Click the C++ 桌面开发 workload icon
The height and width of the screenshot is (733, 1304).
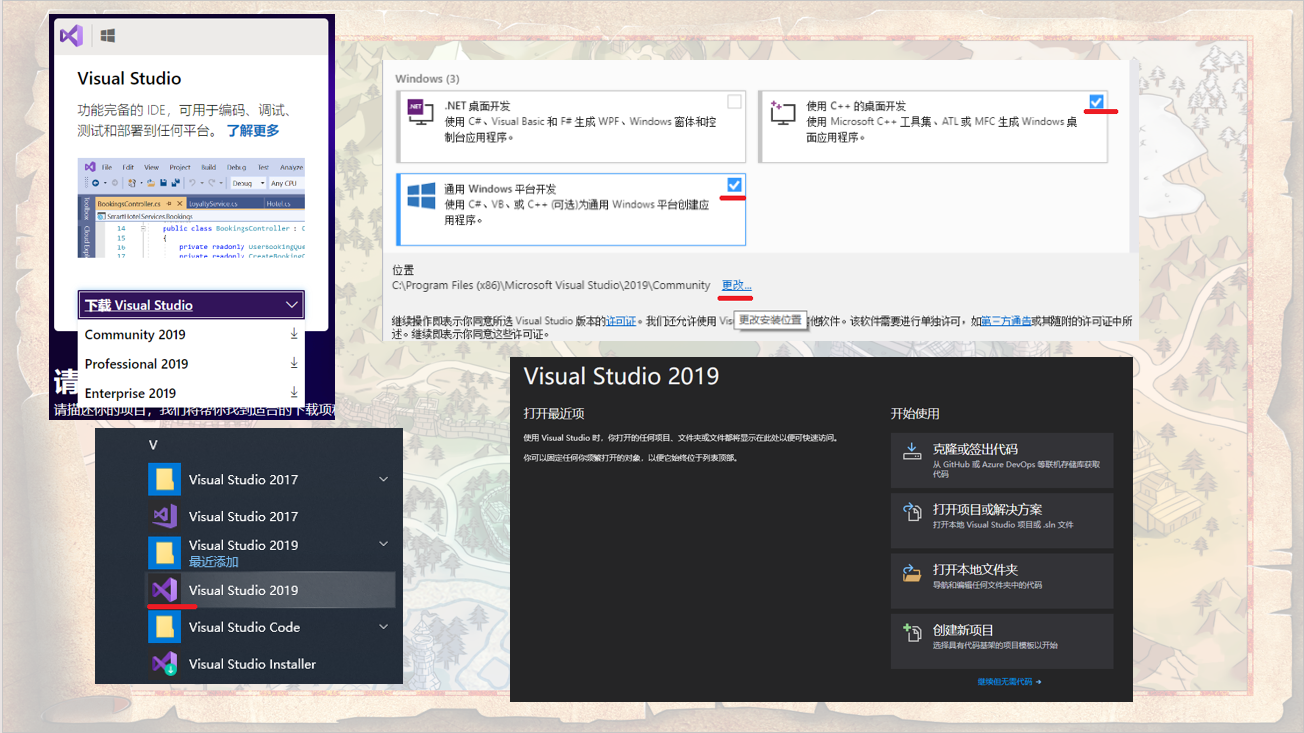pos(783,113)
